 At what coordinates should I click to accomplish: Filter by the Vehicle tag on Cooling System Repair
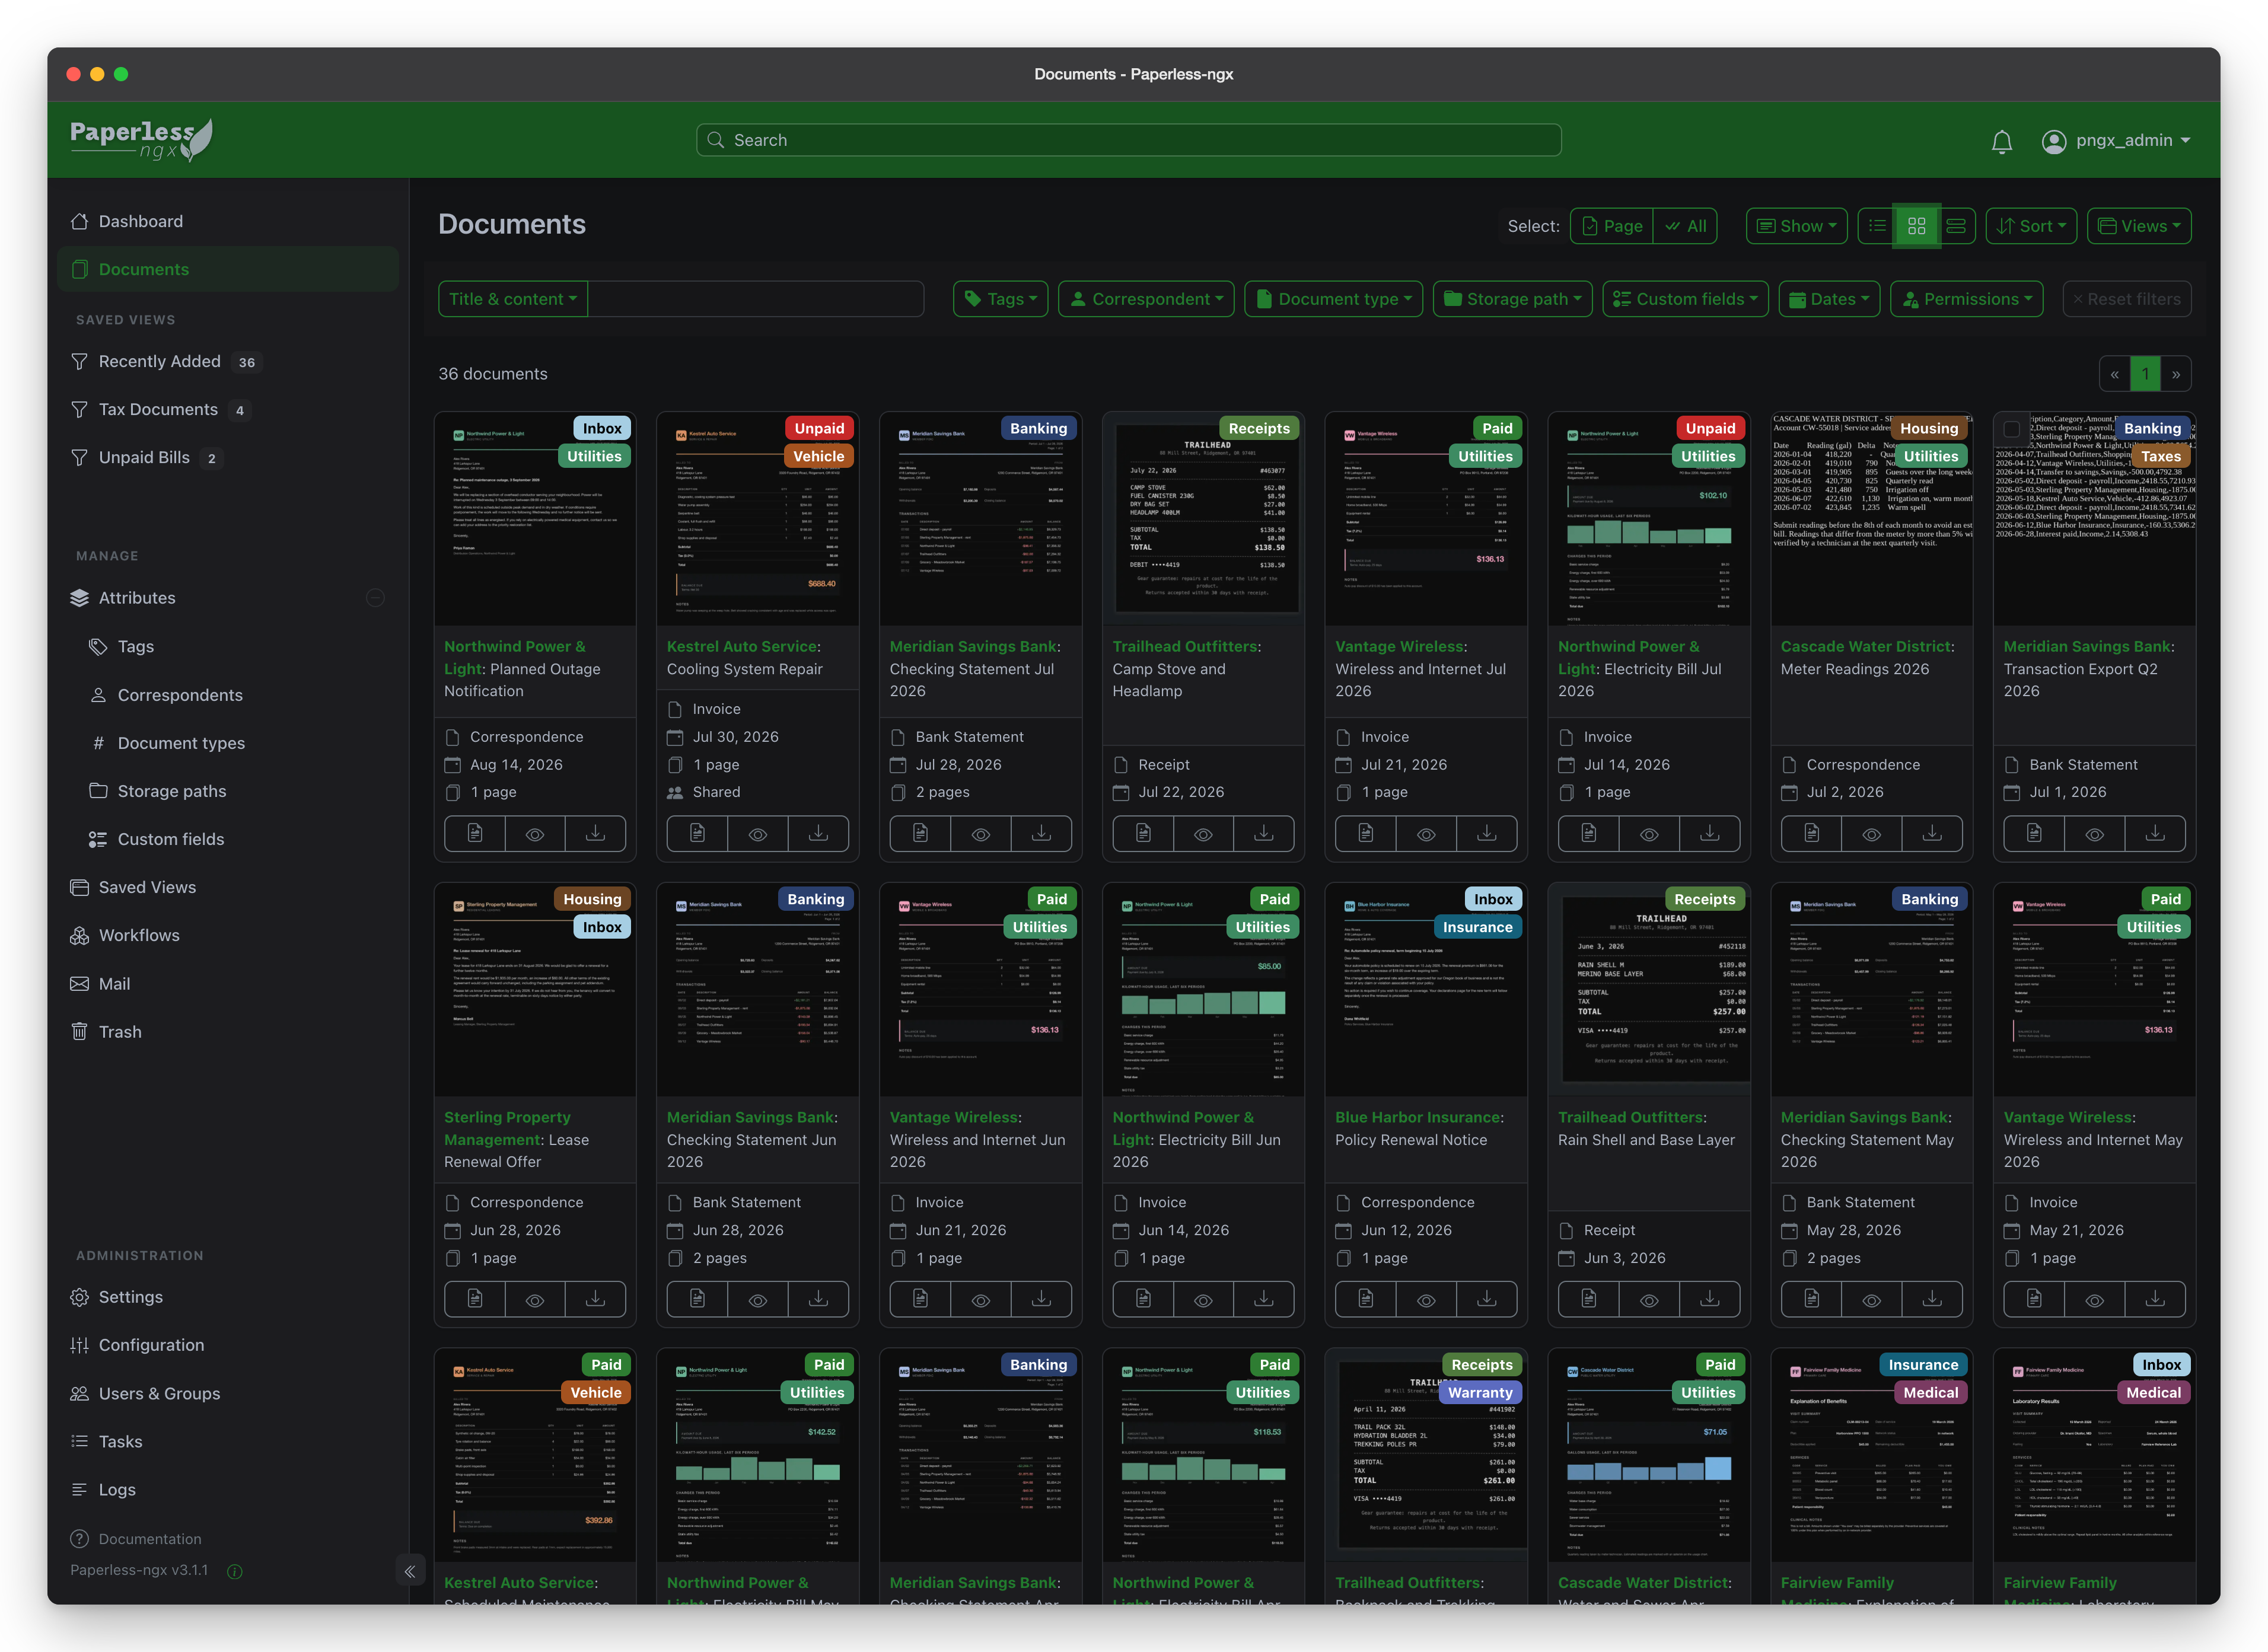(x=819, y=456)
